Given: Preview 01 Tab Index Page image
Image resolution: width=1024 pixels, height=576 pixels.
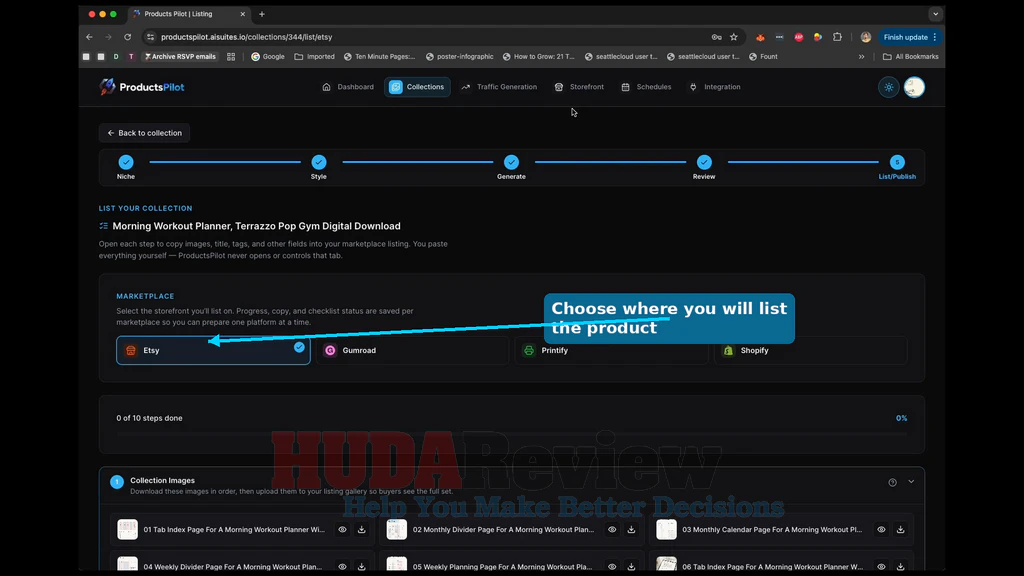Looking at the screenshot, I should (342, 530).
